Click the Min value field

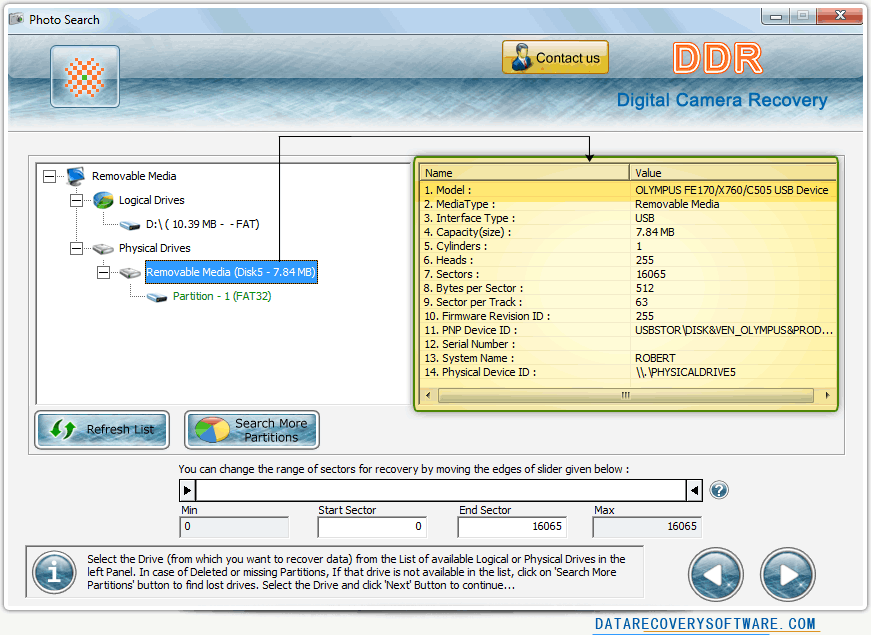tap(234, 527)
